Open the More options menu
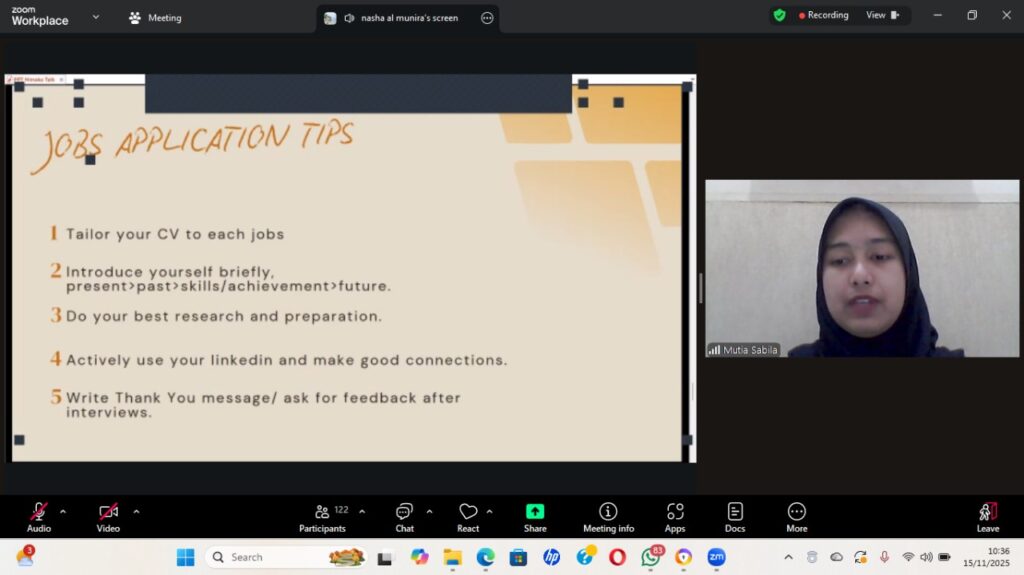The image size is (1024, 575). click(797, 516)
